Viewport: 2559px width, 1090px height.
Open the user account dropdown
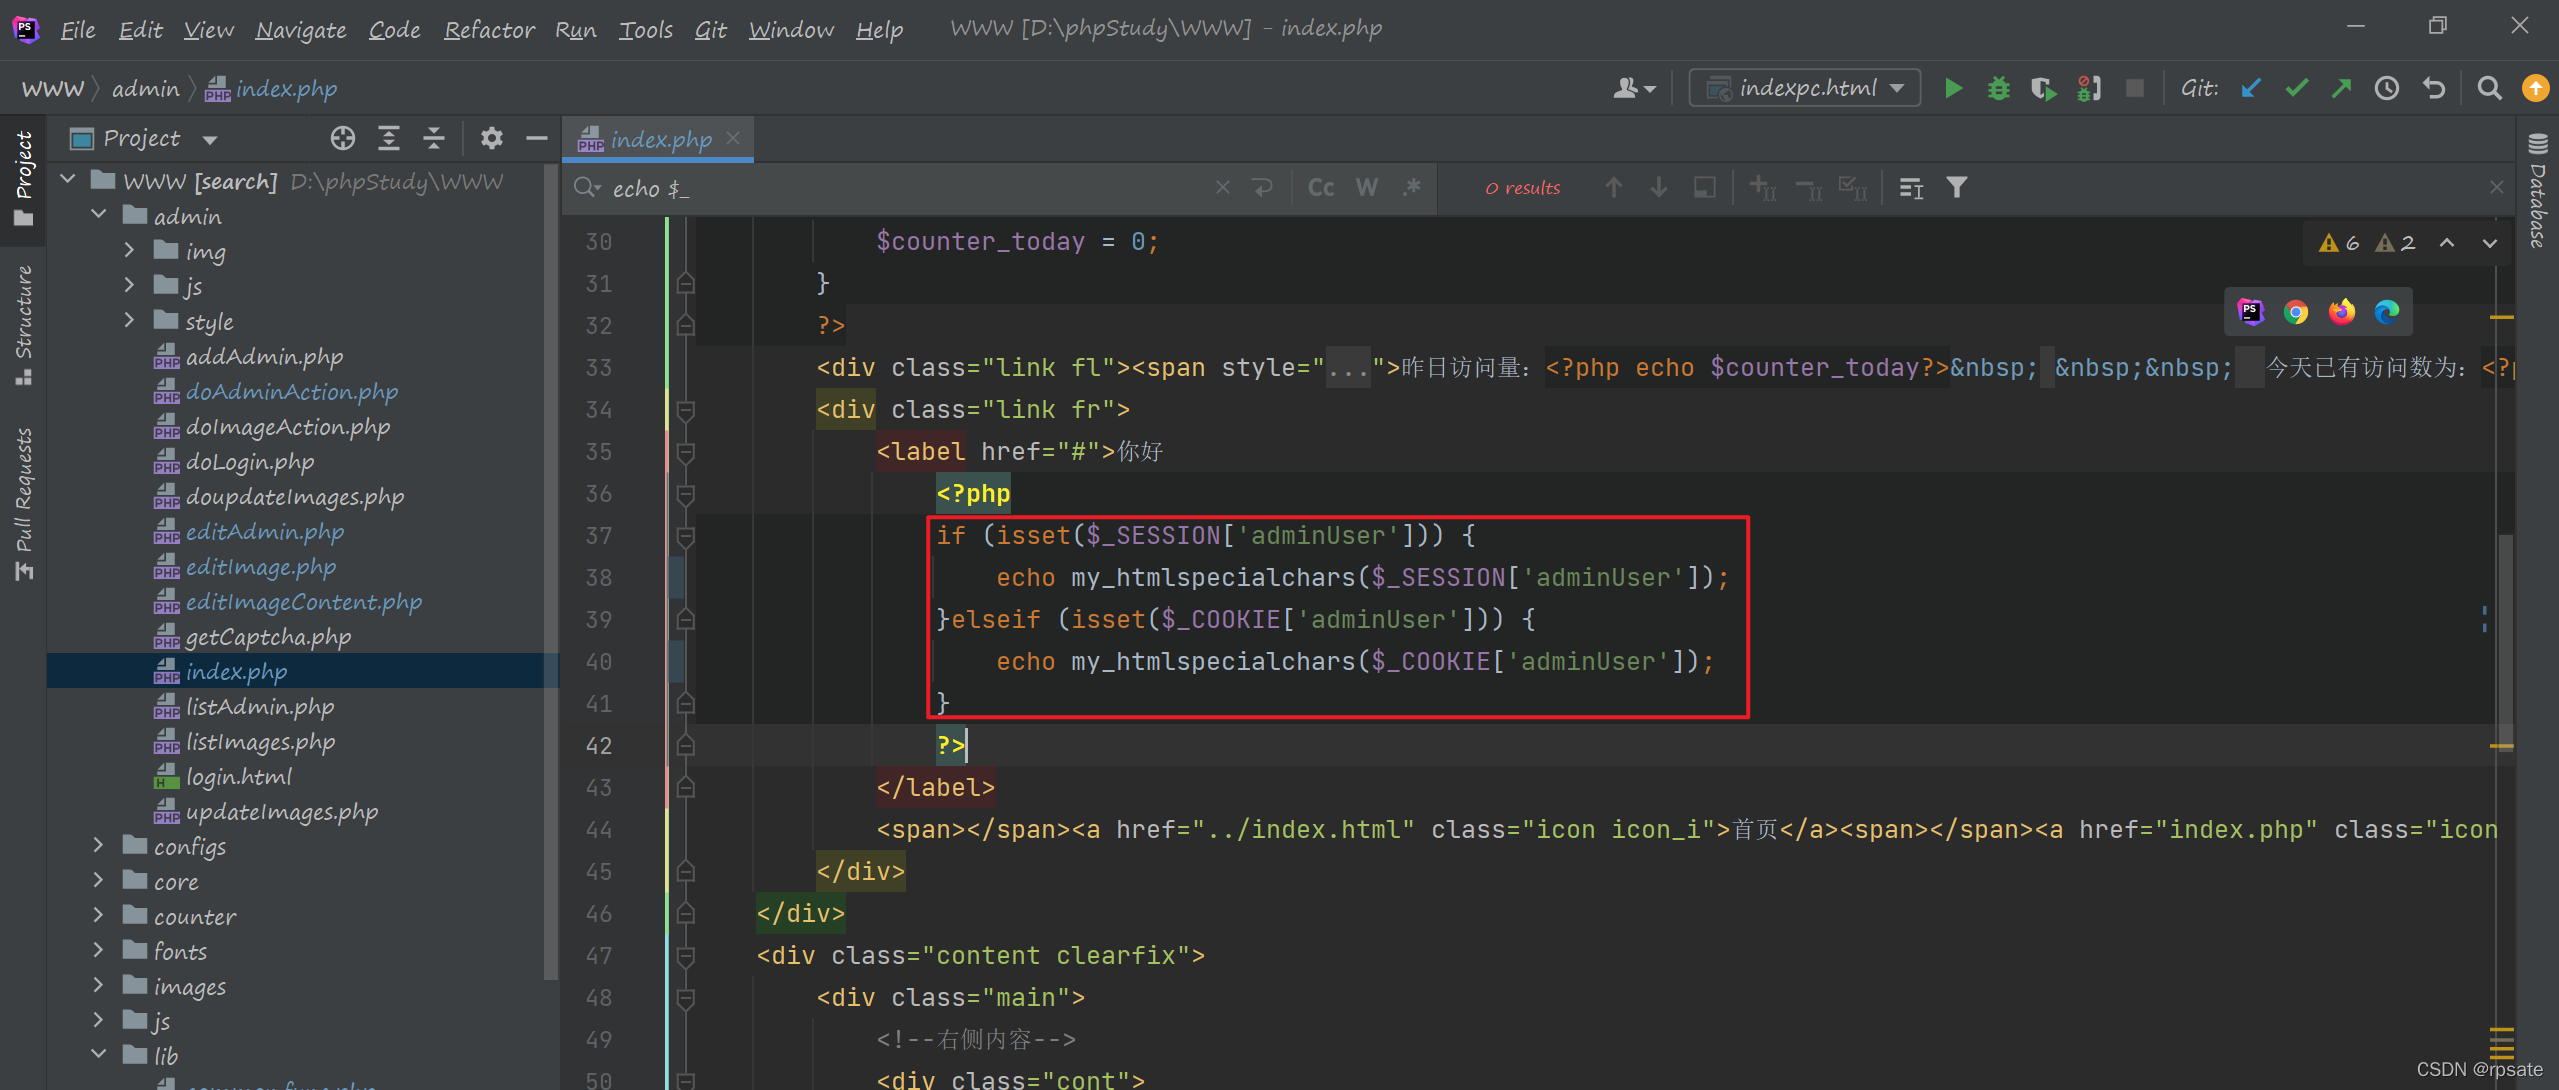1634,88
